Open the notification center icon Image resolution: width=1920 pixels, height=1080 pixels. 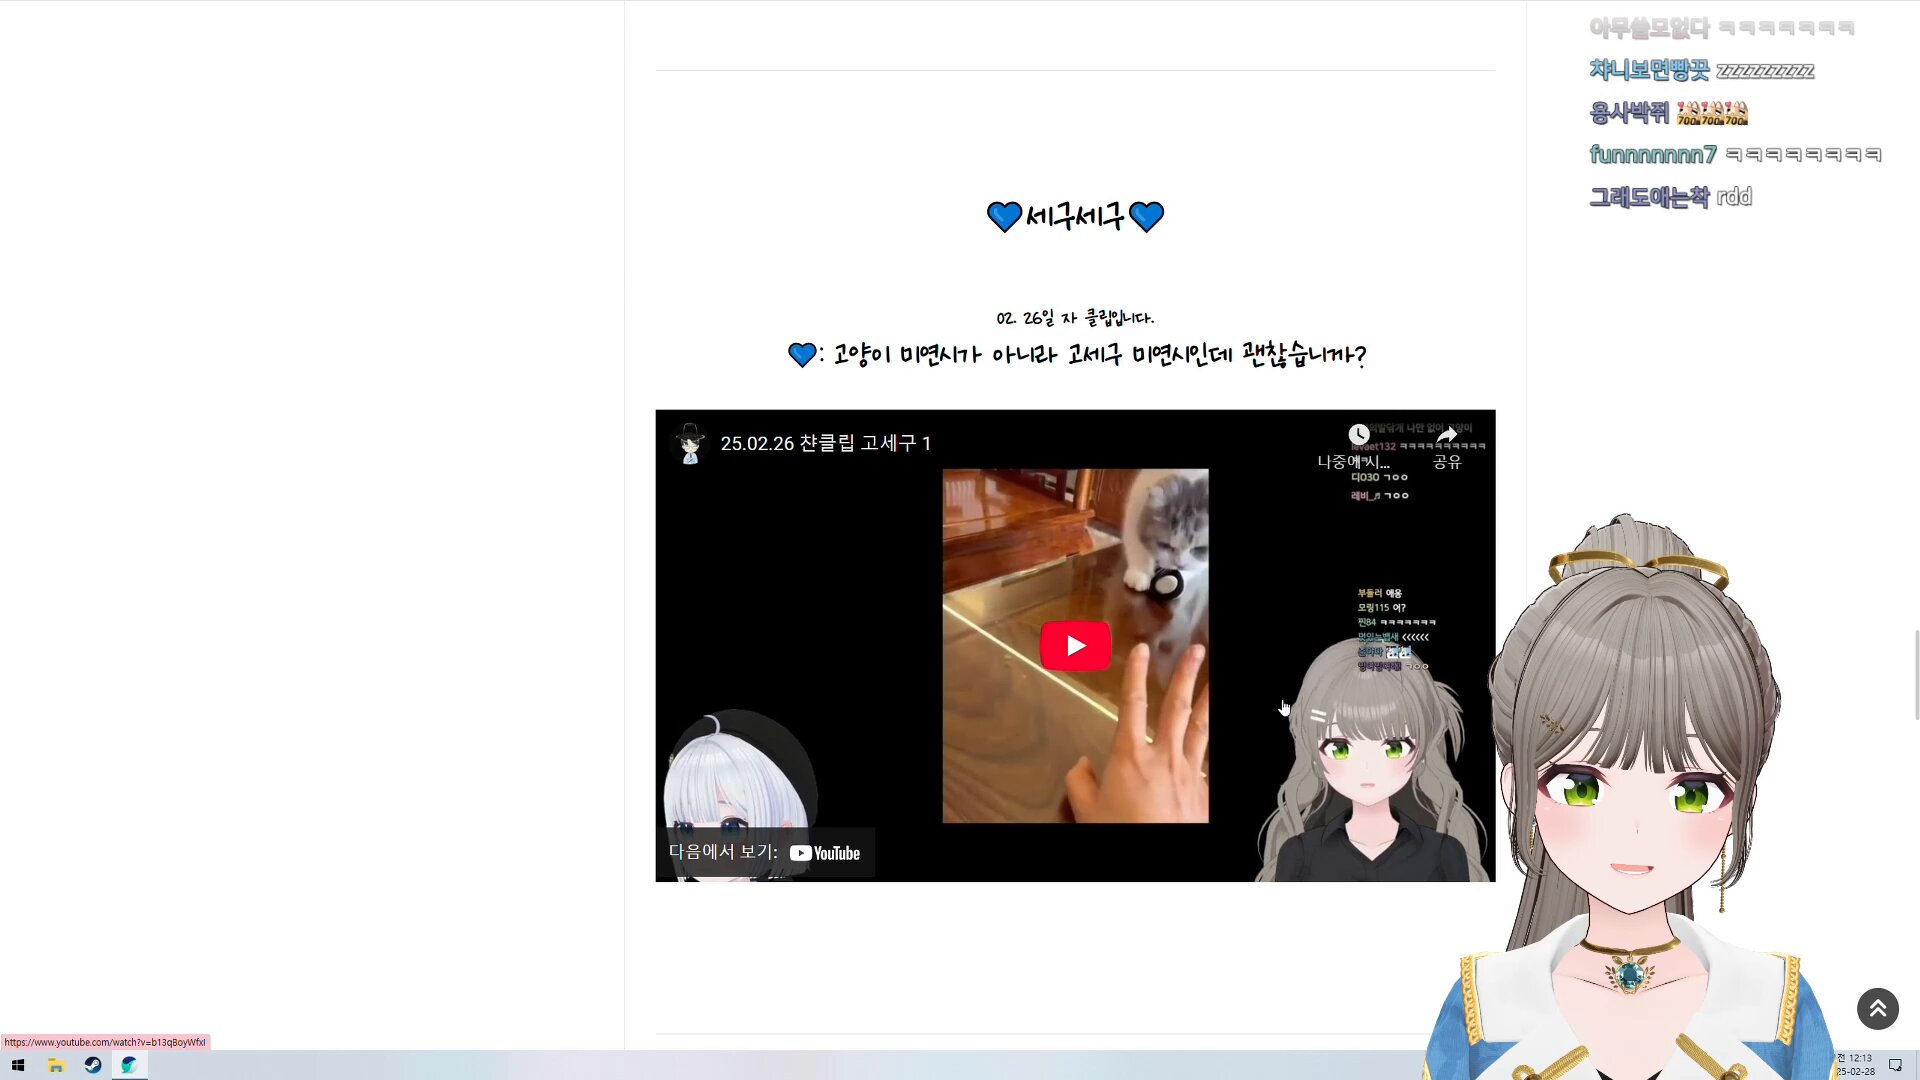tap(1895, 1065)
